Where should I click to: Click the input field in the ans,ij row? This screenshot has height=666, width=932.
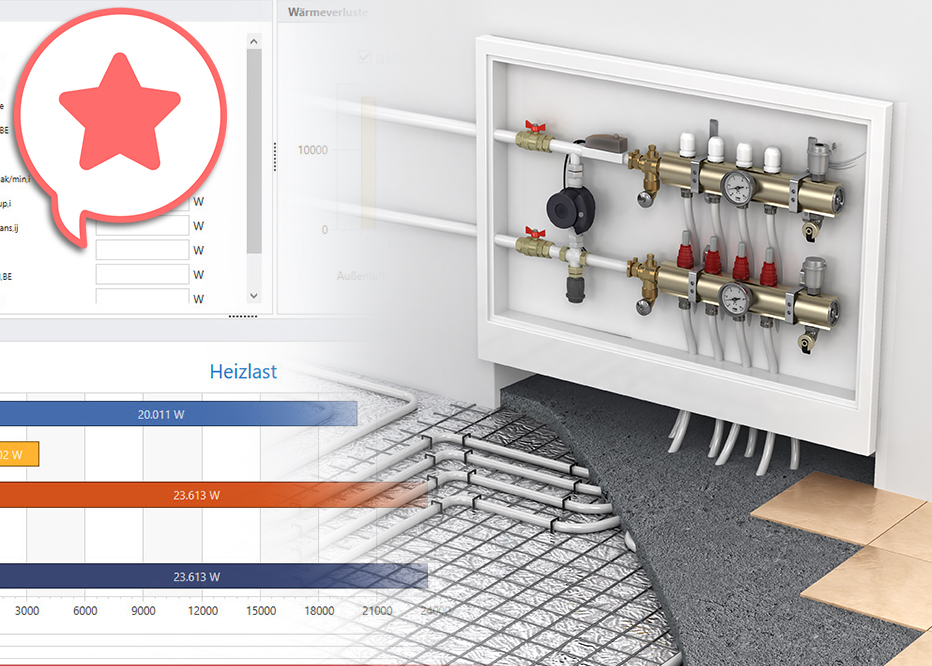coord(142,227)
